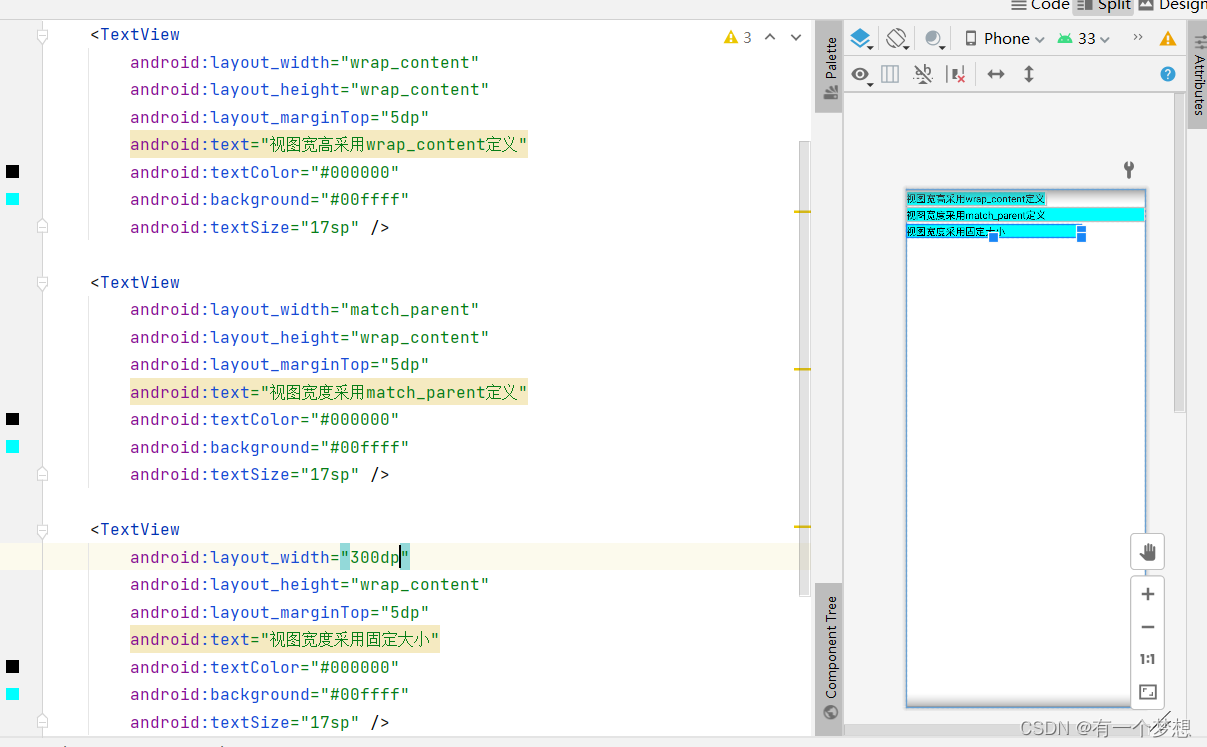This screenshot has width=1207, height=747.
Task: Click android:layout_width="match_parent" line
Action: 304,310
